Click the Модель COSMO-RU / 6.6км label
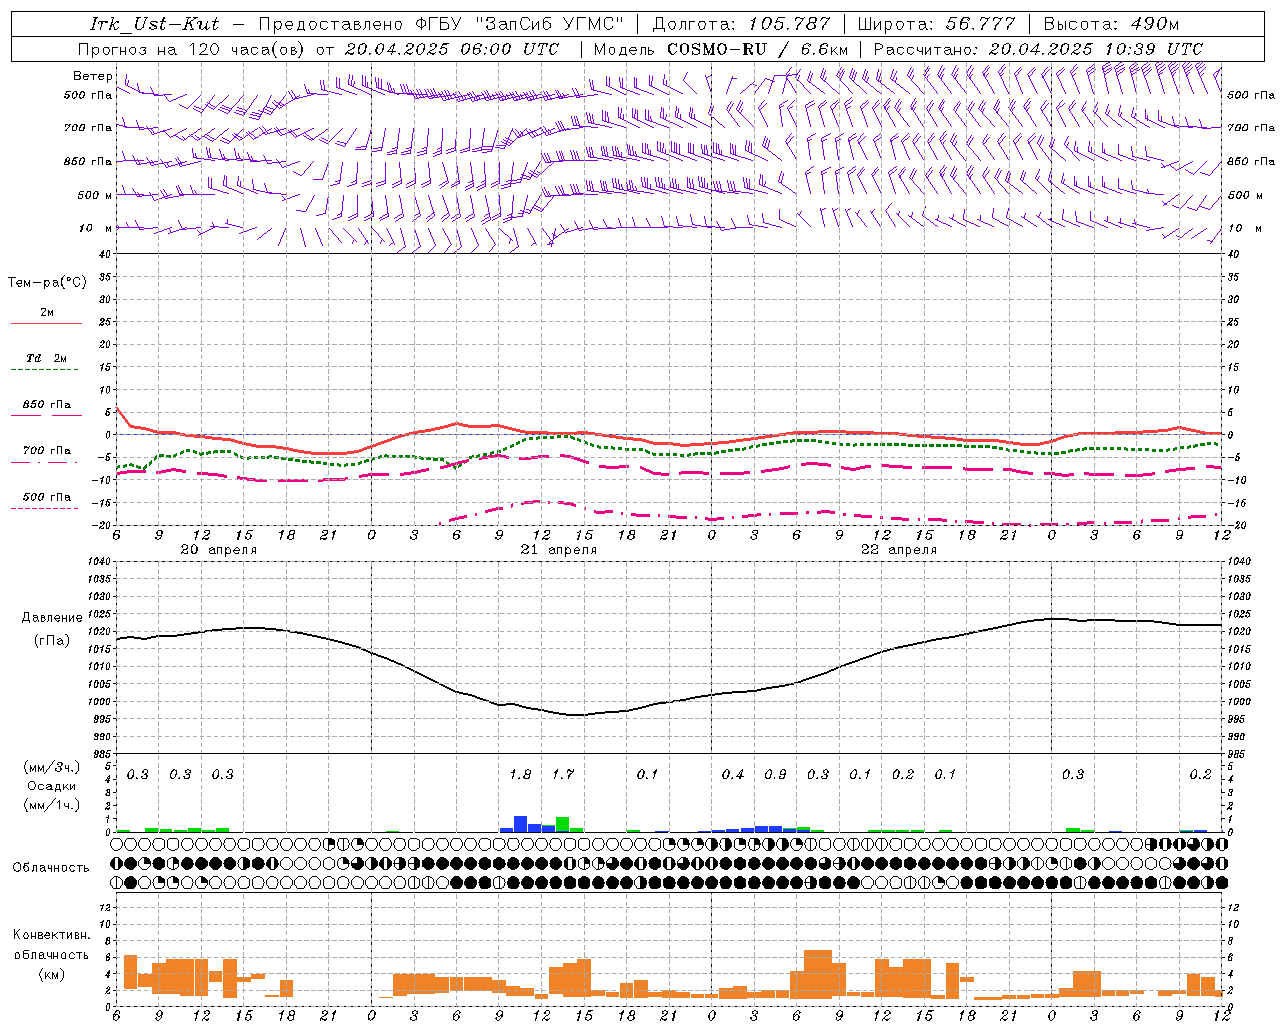Image resolution: width=1280 pixels, height=1024 pixels. 721,48
